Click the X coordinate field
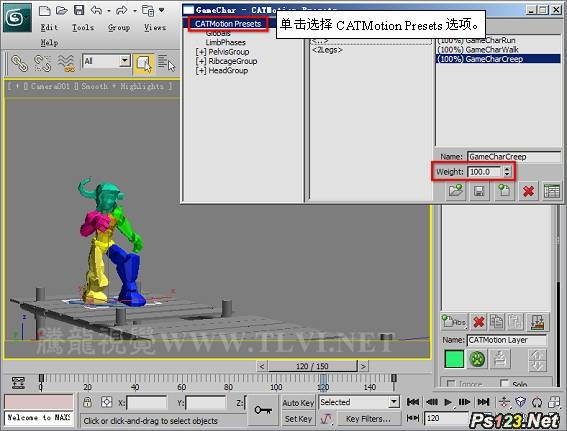The height and width of the screenshot is (431, 567). [x=146, y=402]
